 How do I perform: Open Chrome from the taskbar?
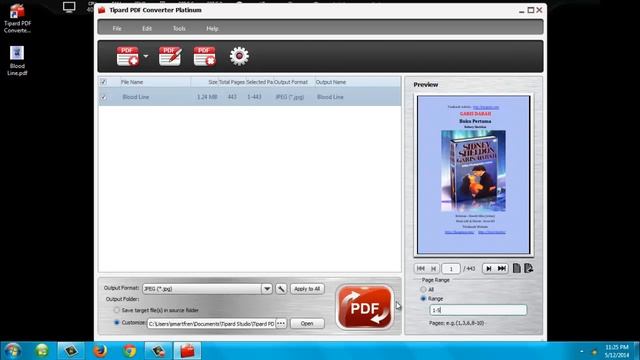[x=129, y=351]
